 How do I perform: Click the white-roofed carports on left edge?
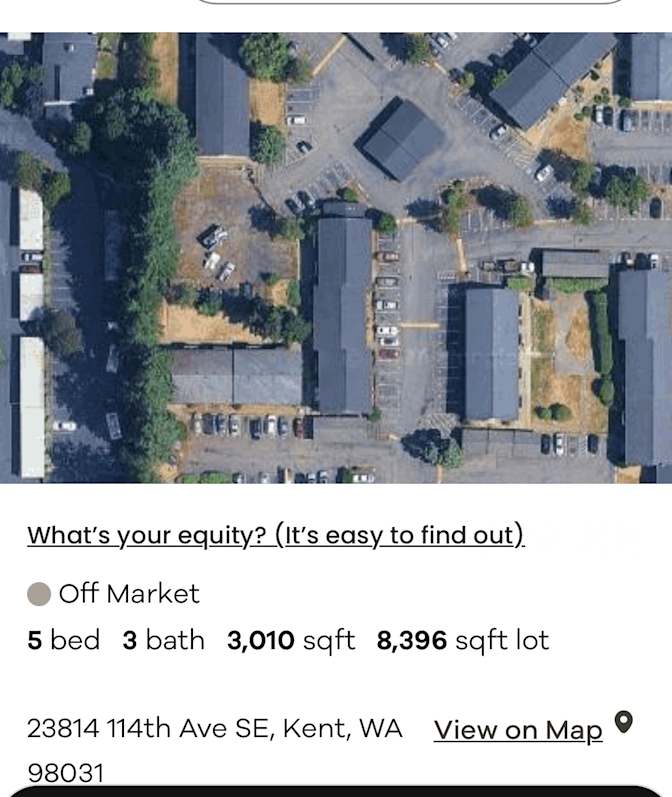(x=32, y=333)
